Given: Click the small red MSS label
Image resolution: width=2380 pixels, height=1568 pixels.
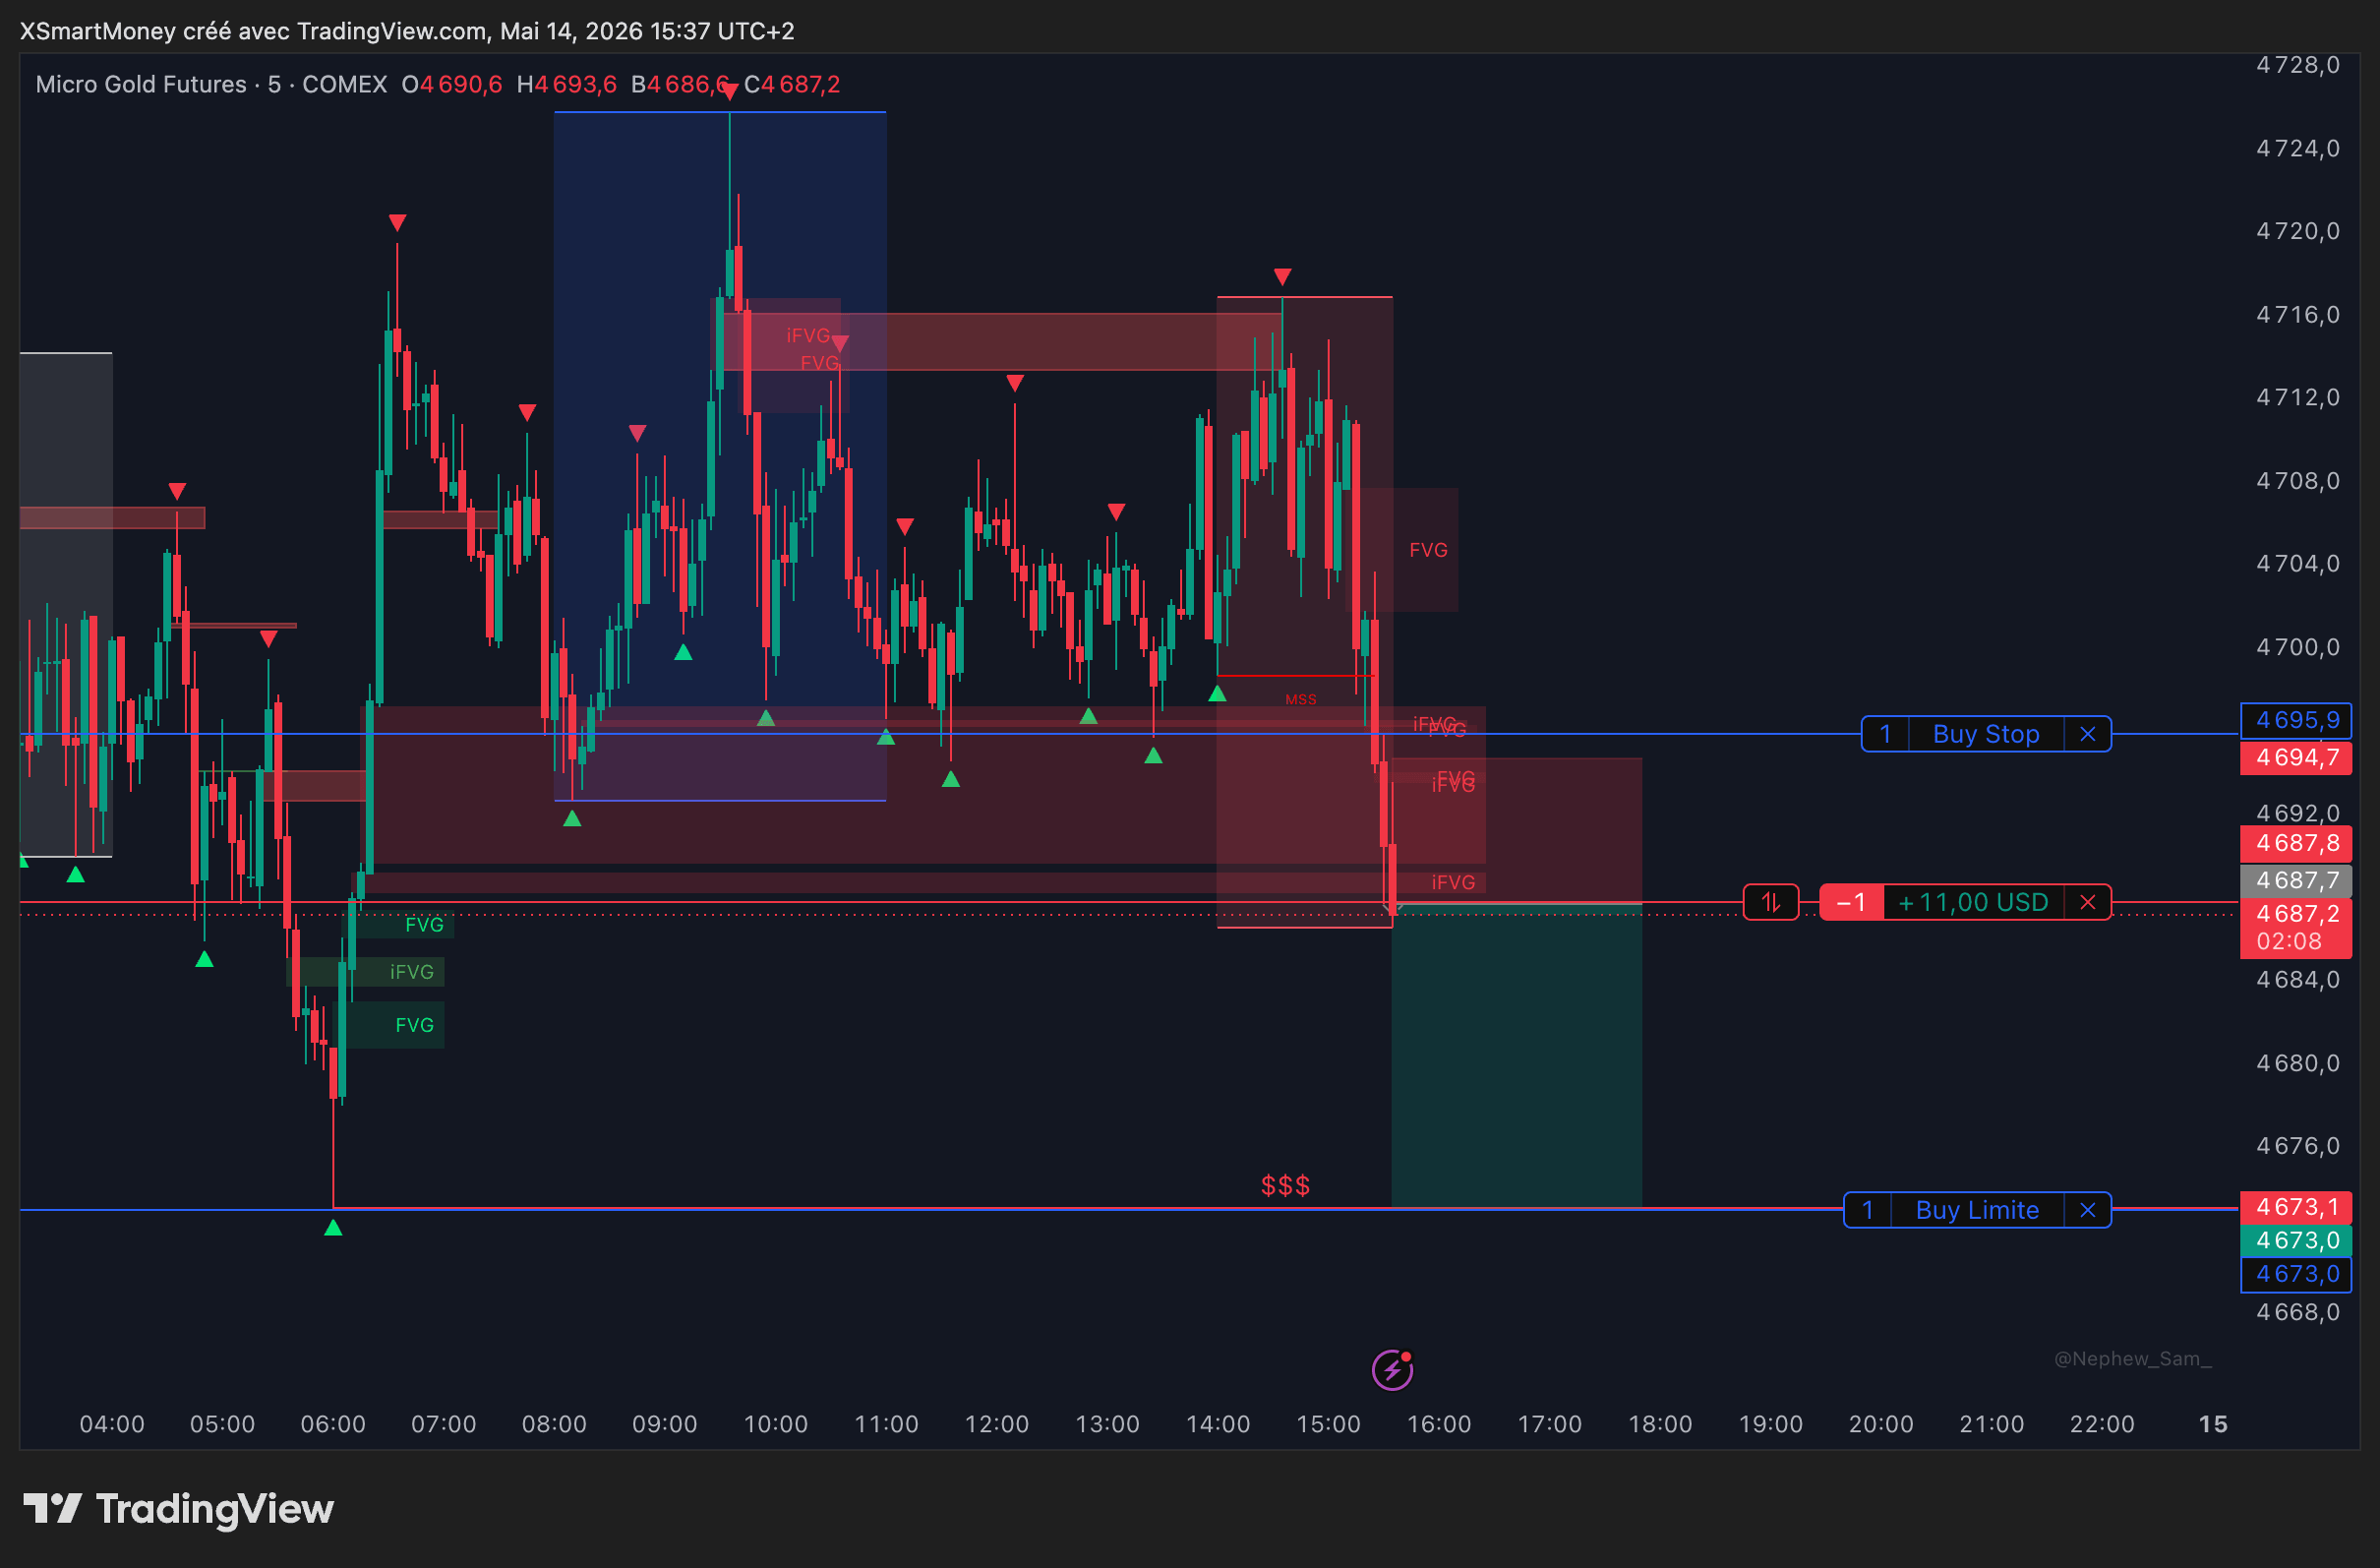Looking at the screenshot, I should [1300, 699].
